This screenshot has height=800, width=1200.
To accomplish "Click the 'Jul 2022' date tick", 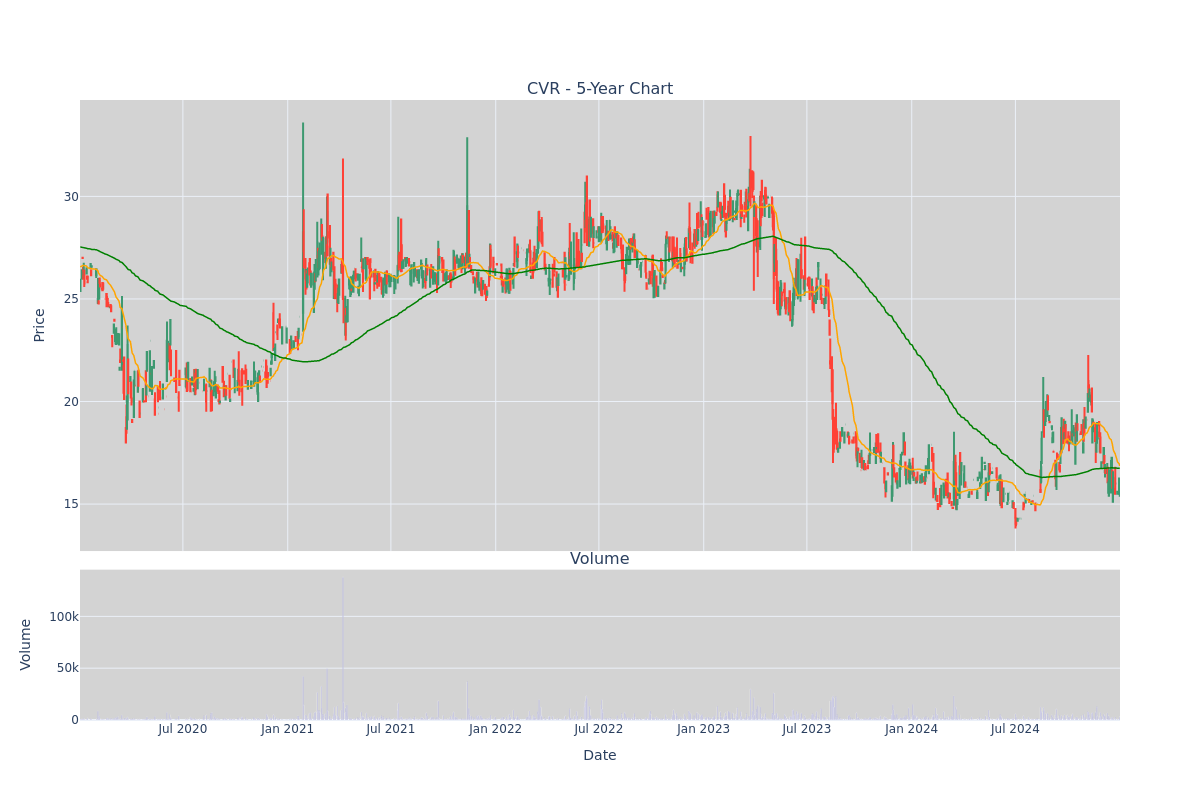I will point(599,729).
